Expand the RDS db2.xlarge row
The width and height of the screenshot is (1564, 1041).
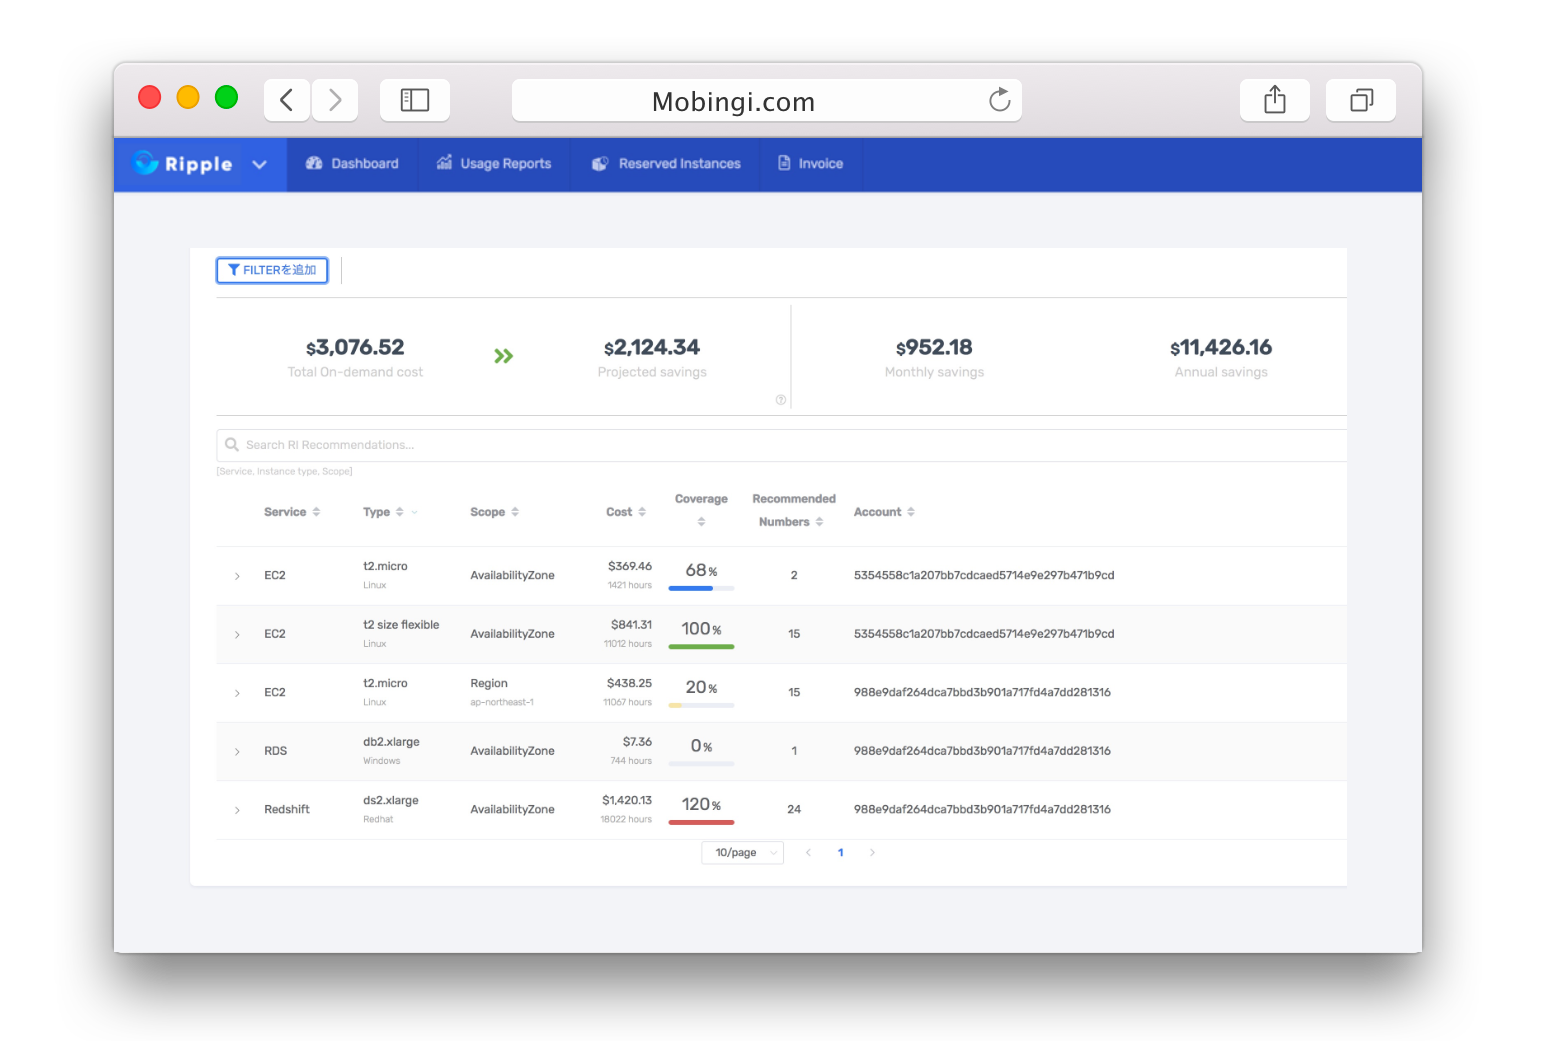point(237,752)
